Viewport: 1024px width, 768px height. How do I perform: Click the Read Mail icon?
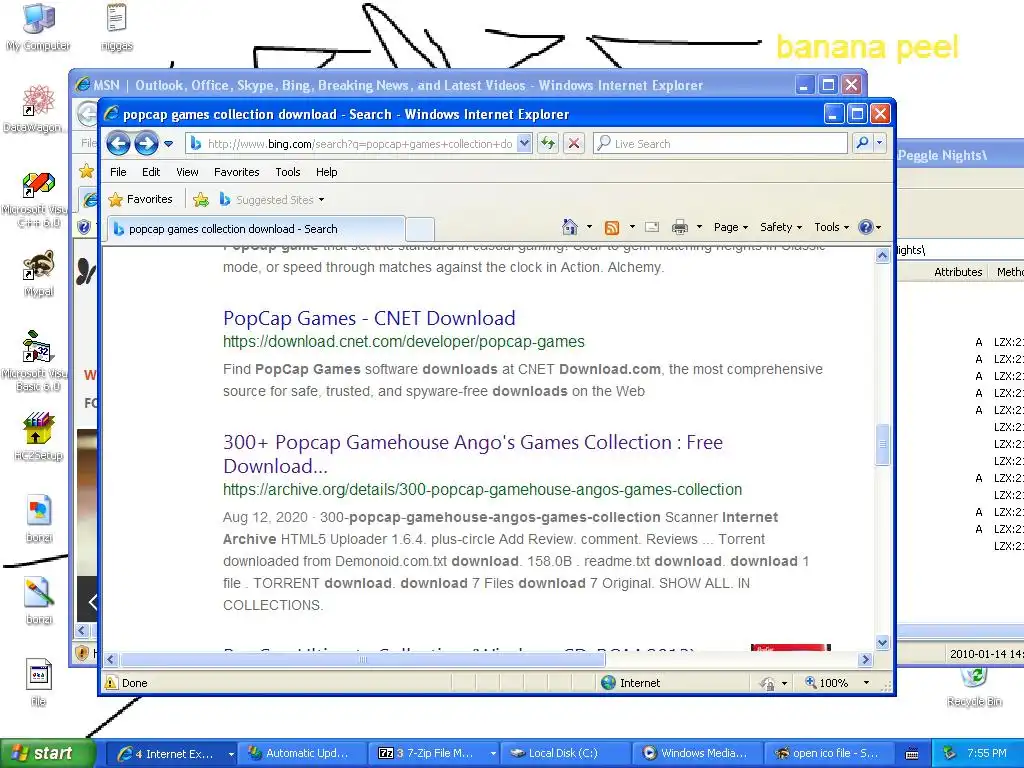tap(652, 227)
